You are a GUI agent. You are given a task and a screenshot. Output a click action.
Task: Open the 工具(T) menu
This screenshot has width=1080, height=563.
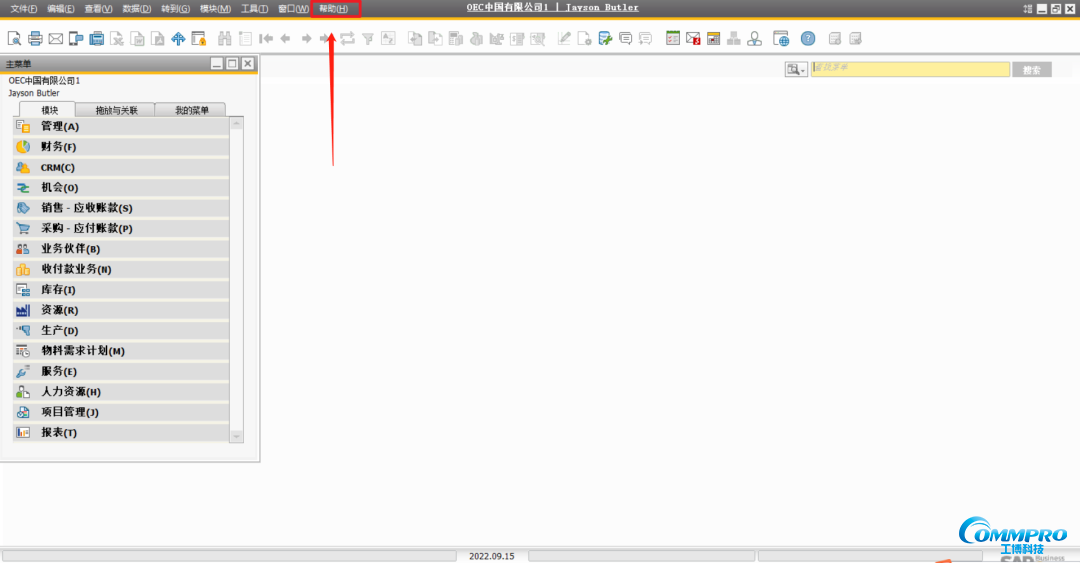(x=254, y=9)
